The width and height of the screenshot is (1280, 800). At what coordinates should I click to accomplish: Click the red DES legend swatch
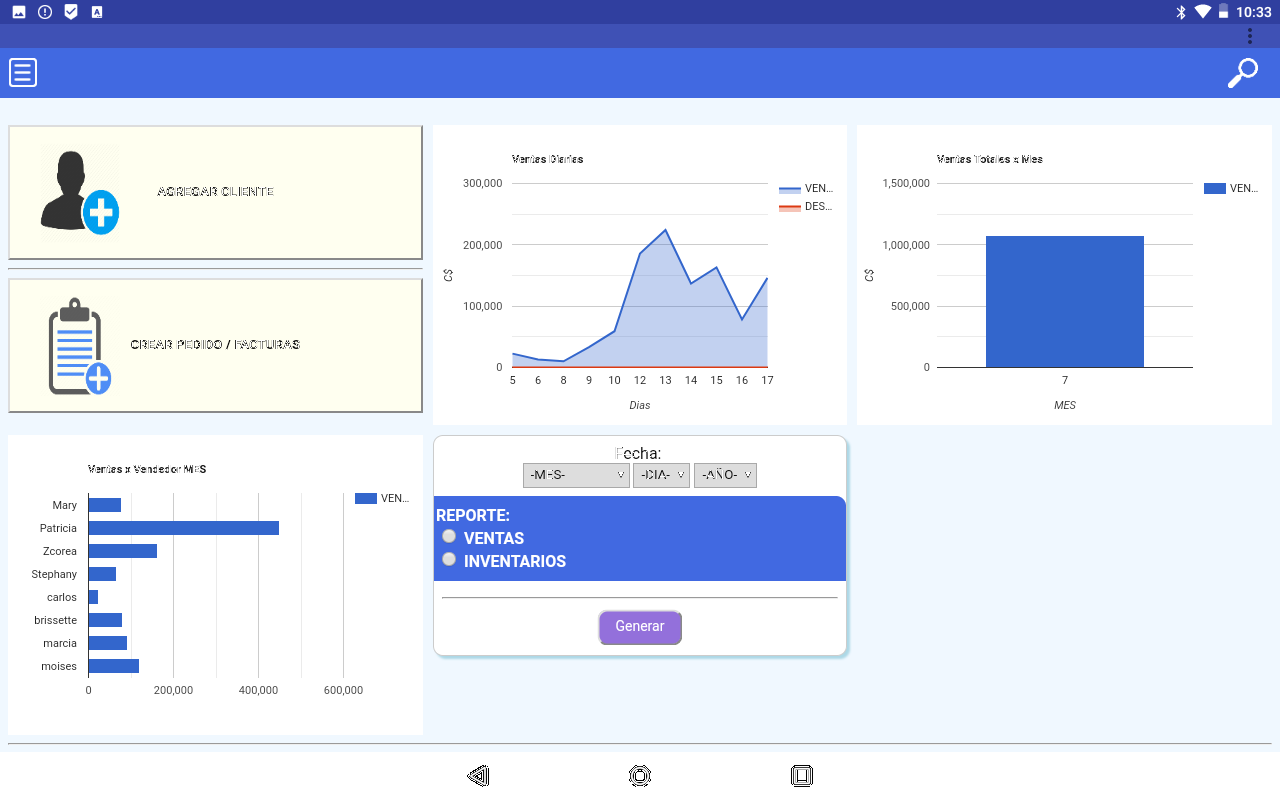point(790,207)
